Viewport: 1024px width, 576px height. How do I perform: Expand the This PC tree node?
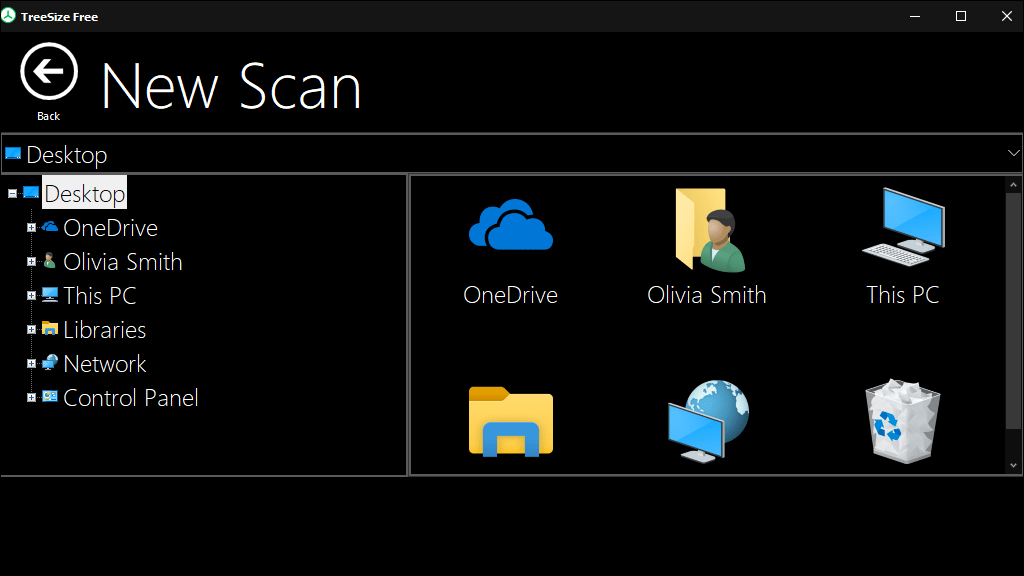pyautogui.click(x=31, y=295)
